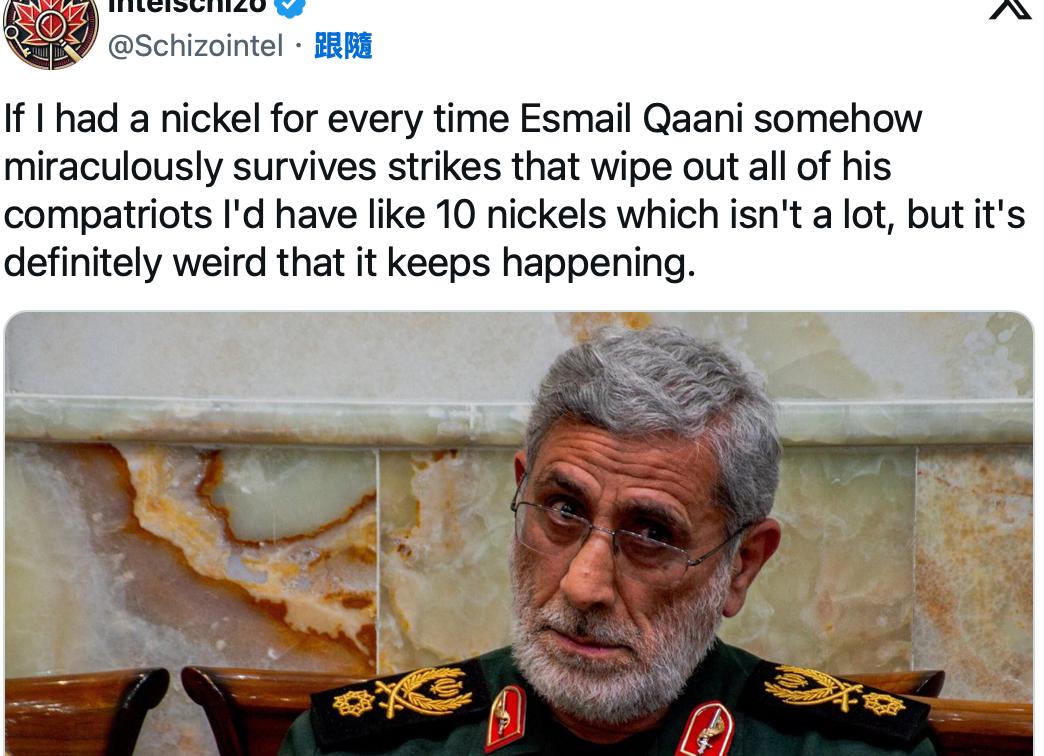Click the blue verified badge

click(290, 7)
